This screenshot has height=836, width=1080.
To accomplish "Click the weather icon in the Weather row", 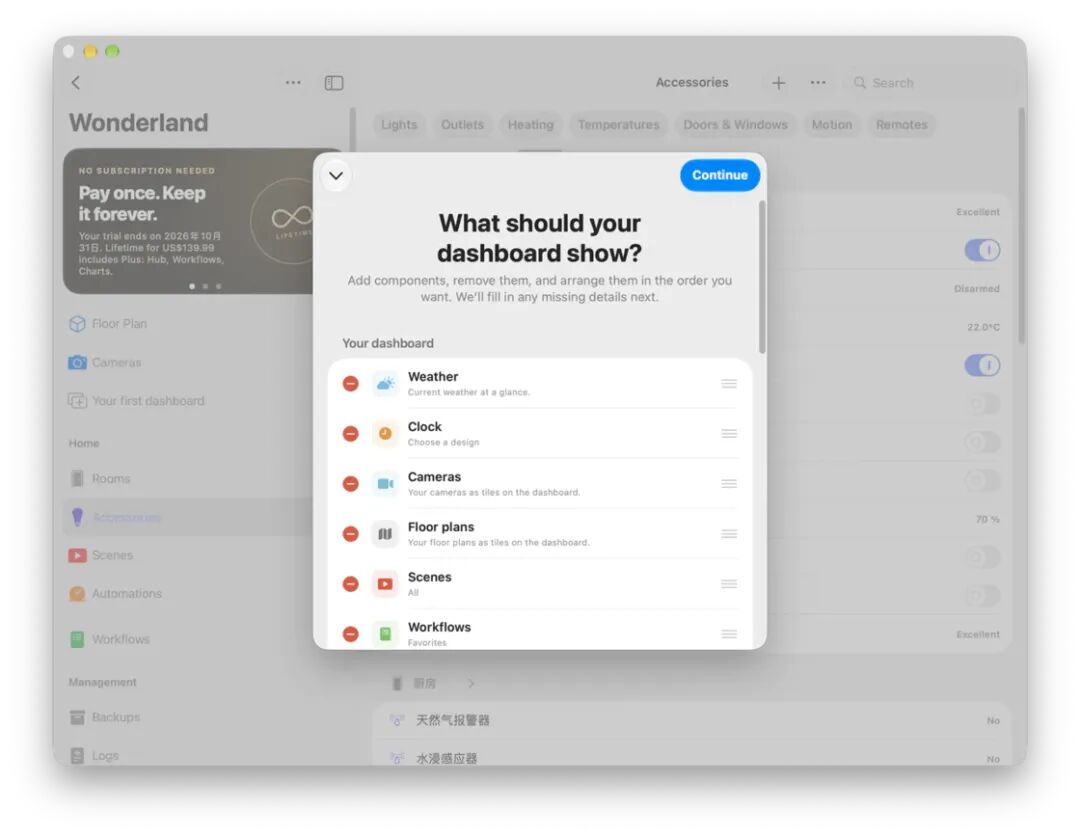I will click(x=385, y=384).
